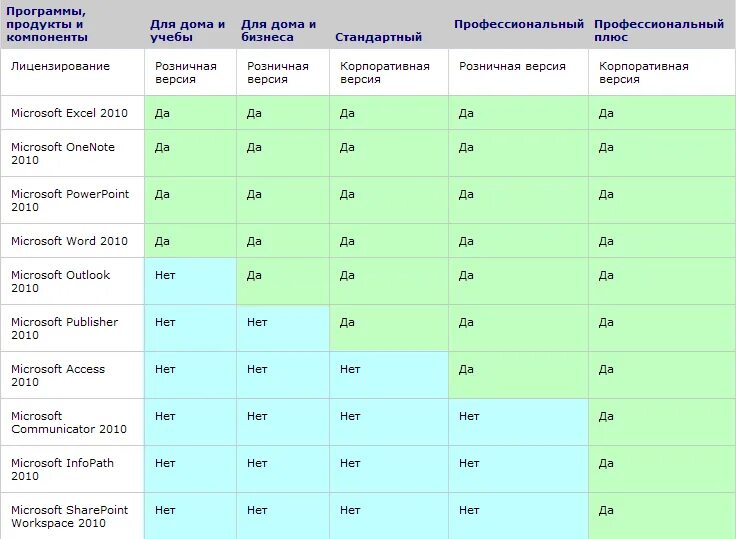Click the 'Профессиональный плюс' column header
The width and height of the screenshot is (736, 539).
click(659, 31)
